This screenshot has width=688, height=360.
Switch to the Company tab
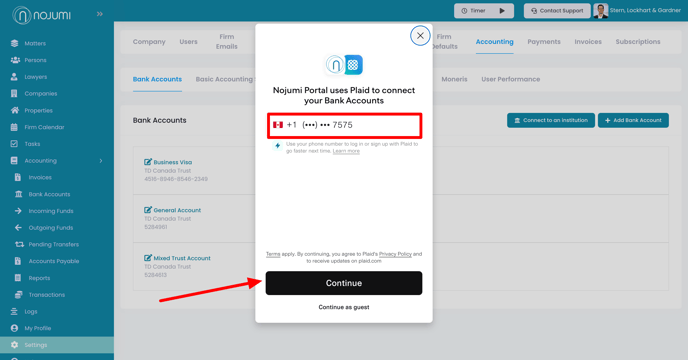click(149, 42)
